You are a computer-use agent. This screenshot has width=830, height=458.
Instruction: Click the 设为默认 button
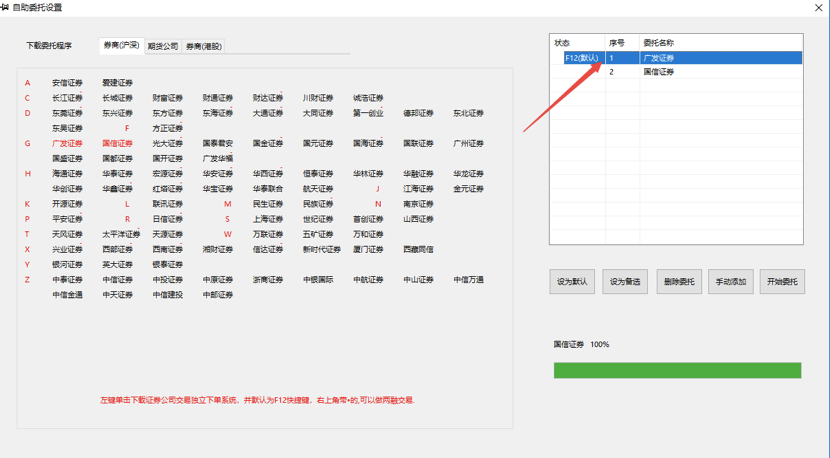[572, 282]
